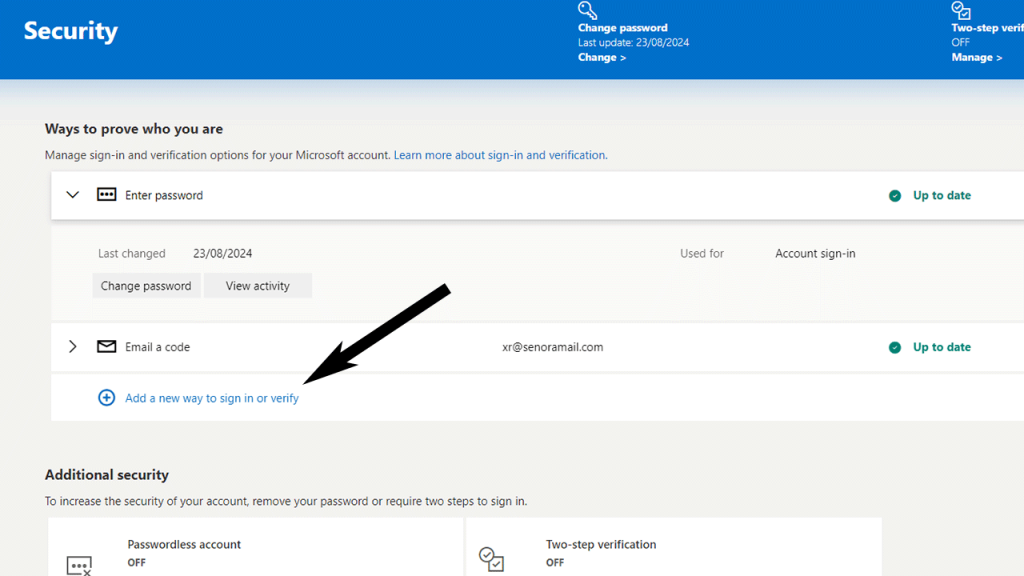Click the Security page heading

pyautogui.click(x=71, y=31)
